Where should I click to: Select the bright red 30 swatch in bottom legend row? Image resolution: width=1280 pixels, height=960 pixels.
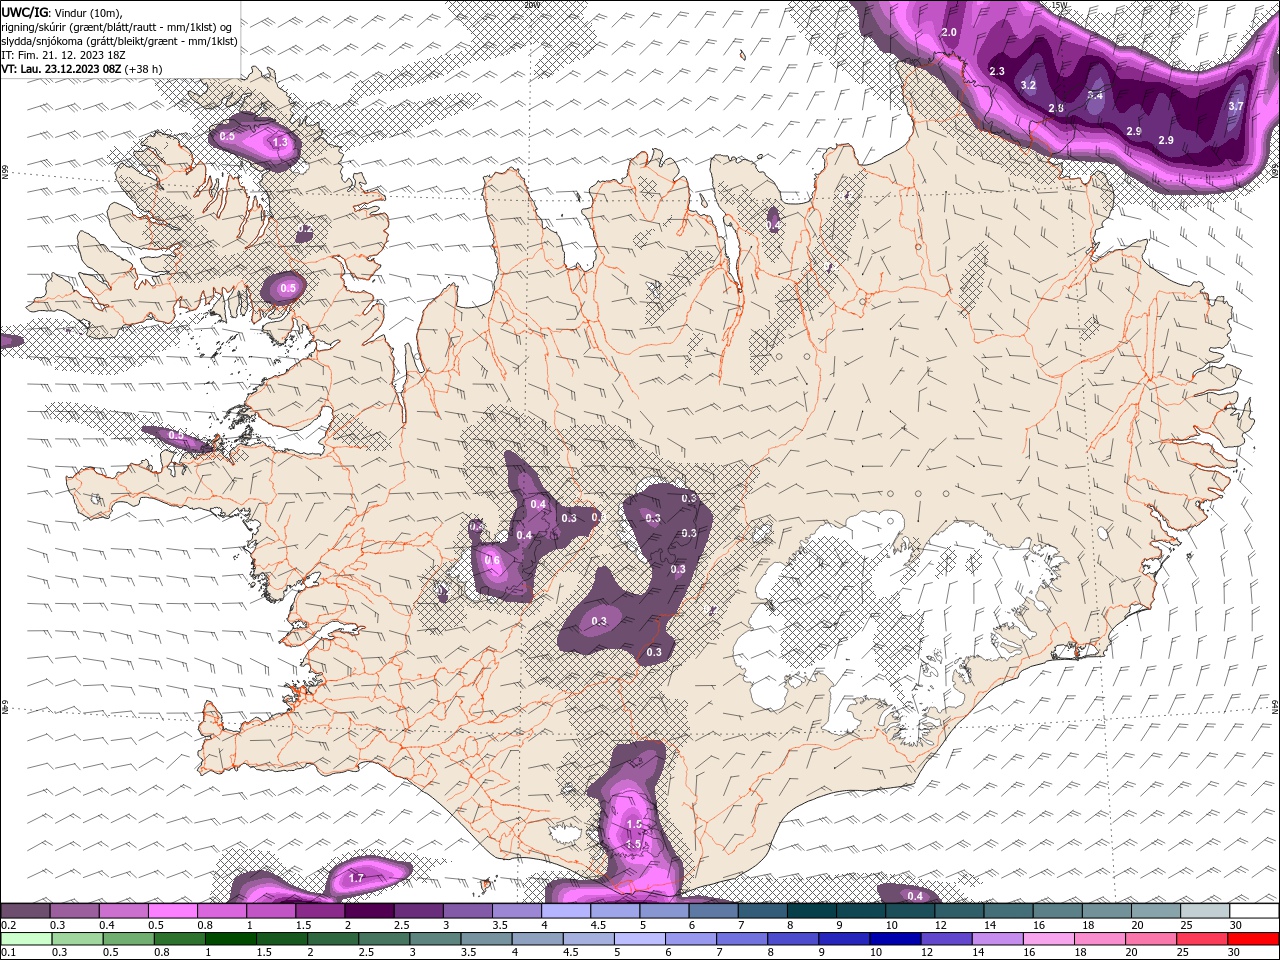click(x=1254, y=938)
